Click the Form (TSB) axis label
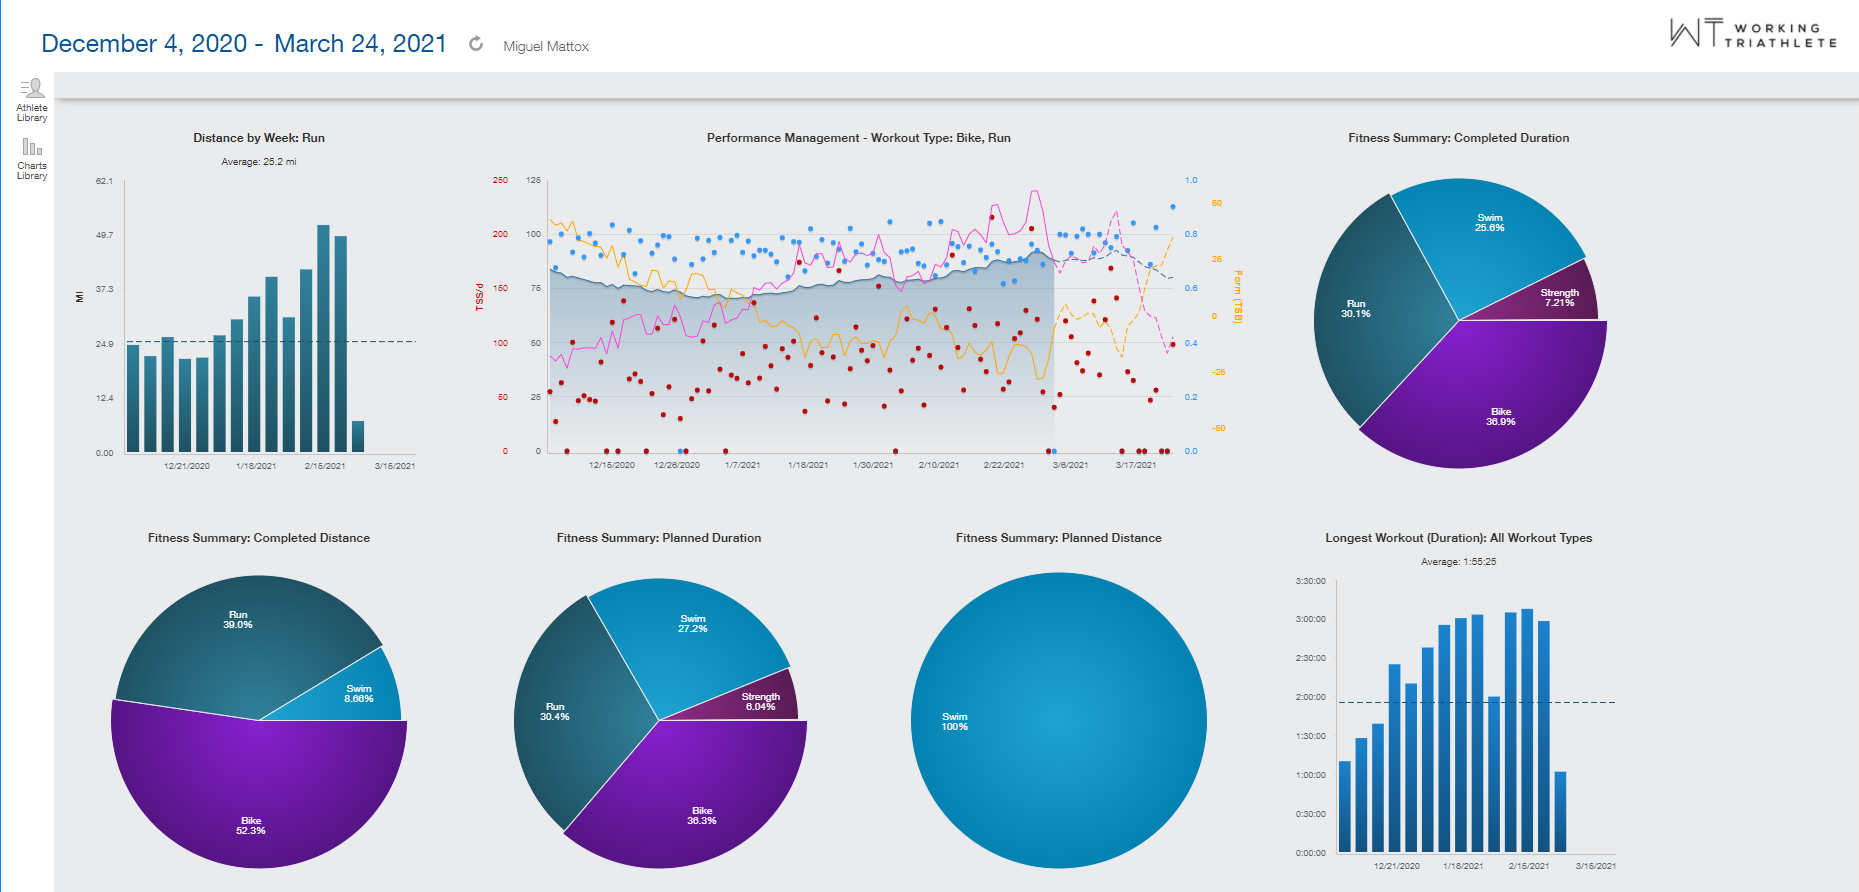The height and width of the screenshot is (892, 1859). [x=1238, y=296]
